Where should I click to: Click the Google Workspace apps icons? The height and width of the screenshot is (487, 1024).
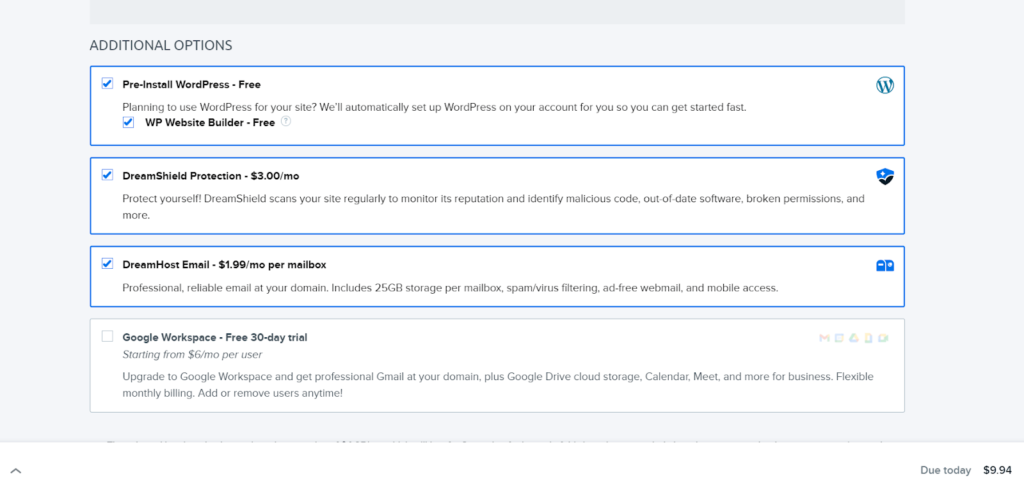(x=854, y=338)
